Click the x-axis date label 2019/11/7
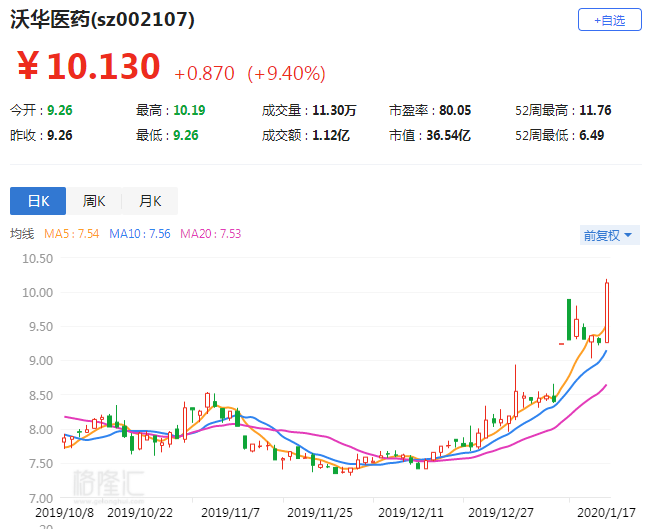This screenshot has width=650, height=529. point(230,513)
